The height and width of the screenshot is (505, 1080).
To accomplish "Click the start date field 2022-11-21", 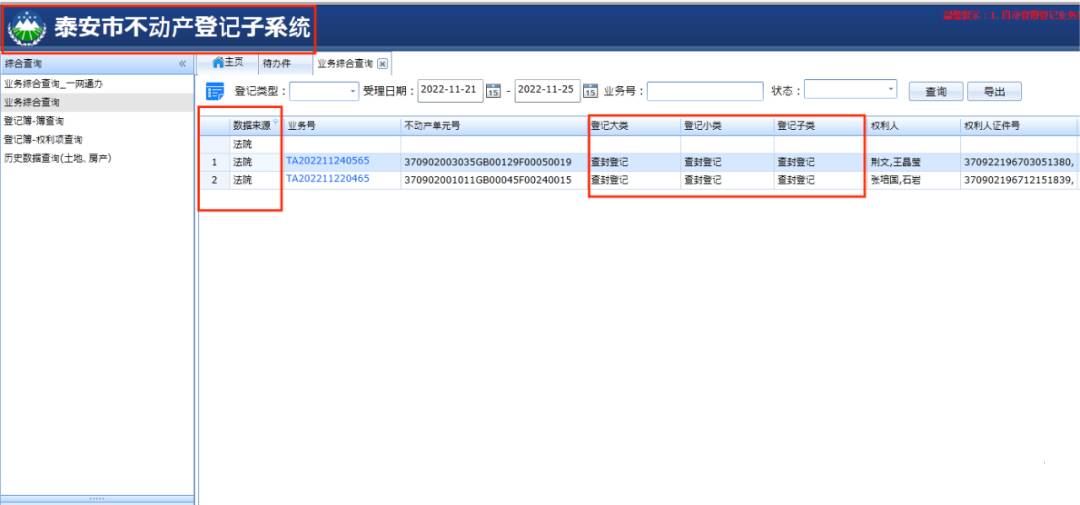I will tap(450, 90).
